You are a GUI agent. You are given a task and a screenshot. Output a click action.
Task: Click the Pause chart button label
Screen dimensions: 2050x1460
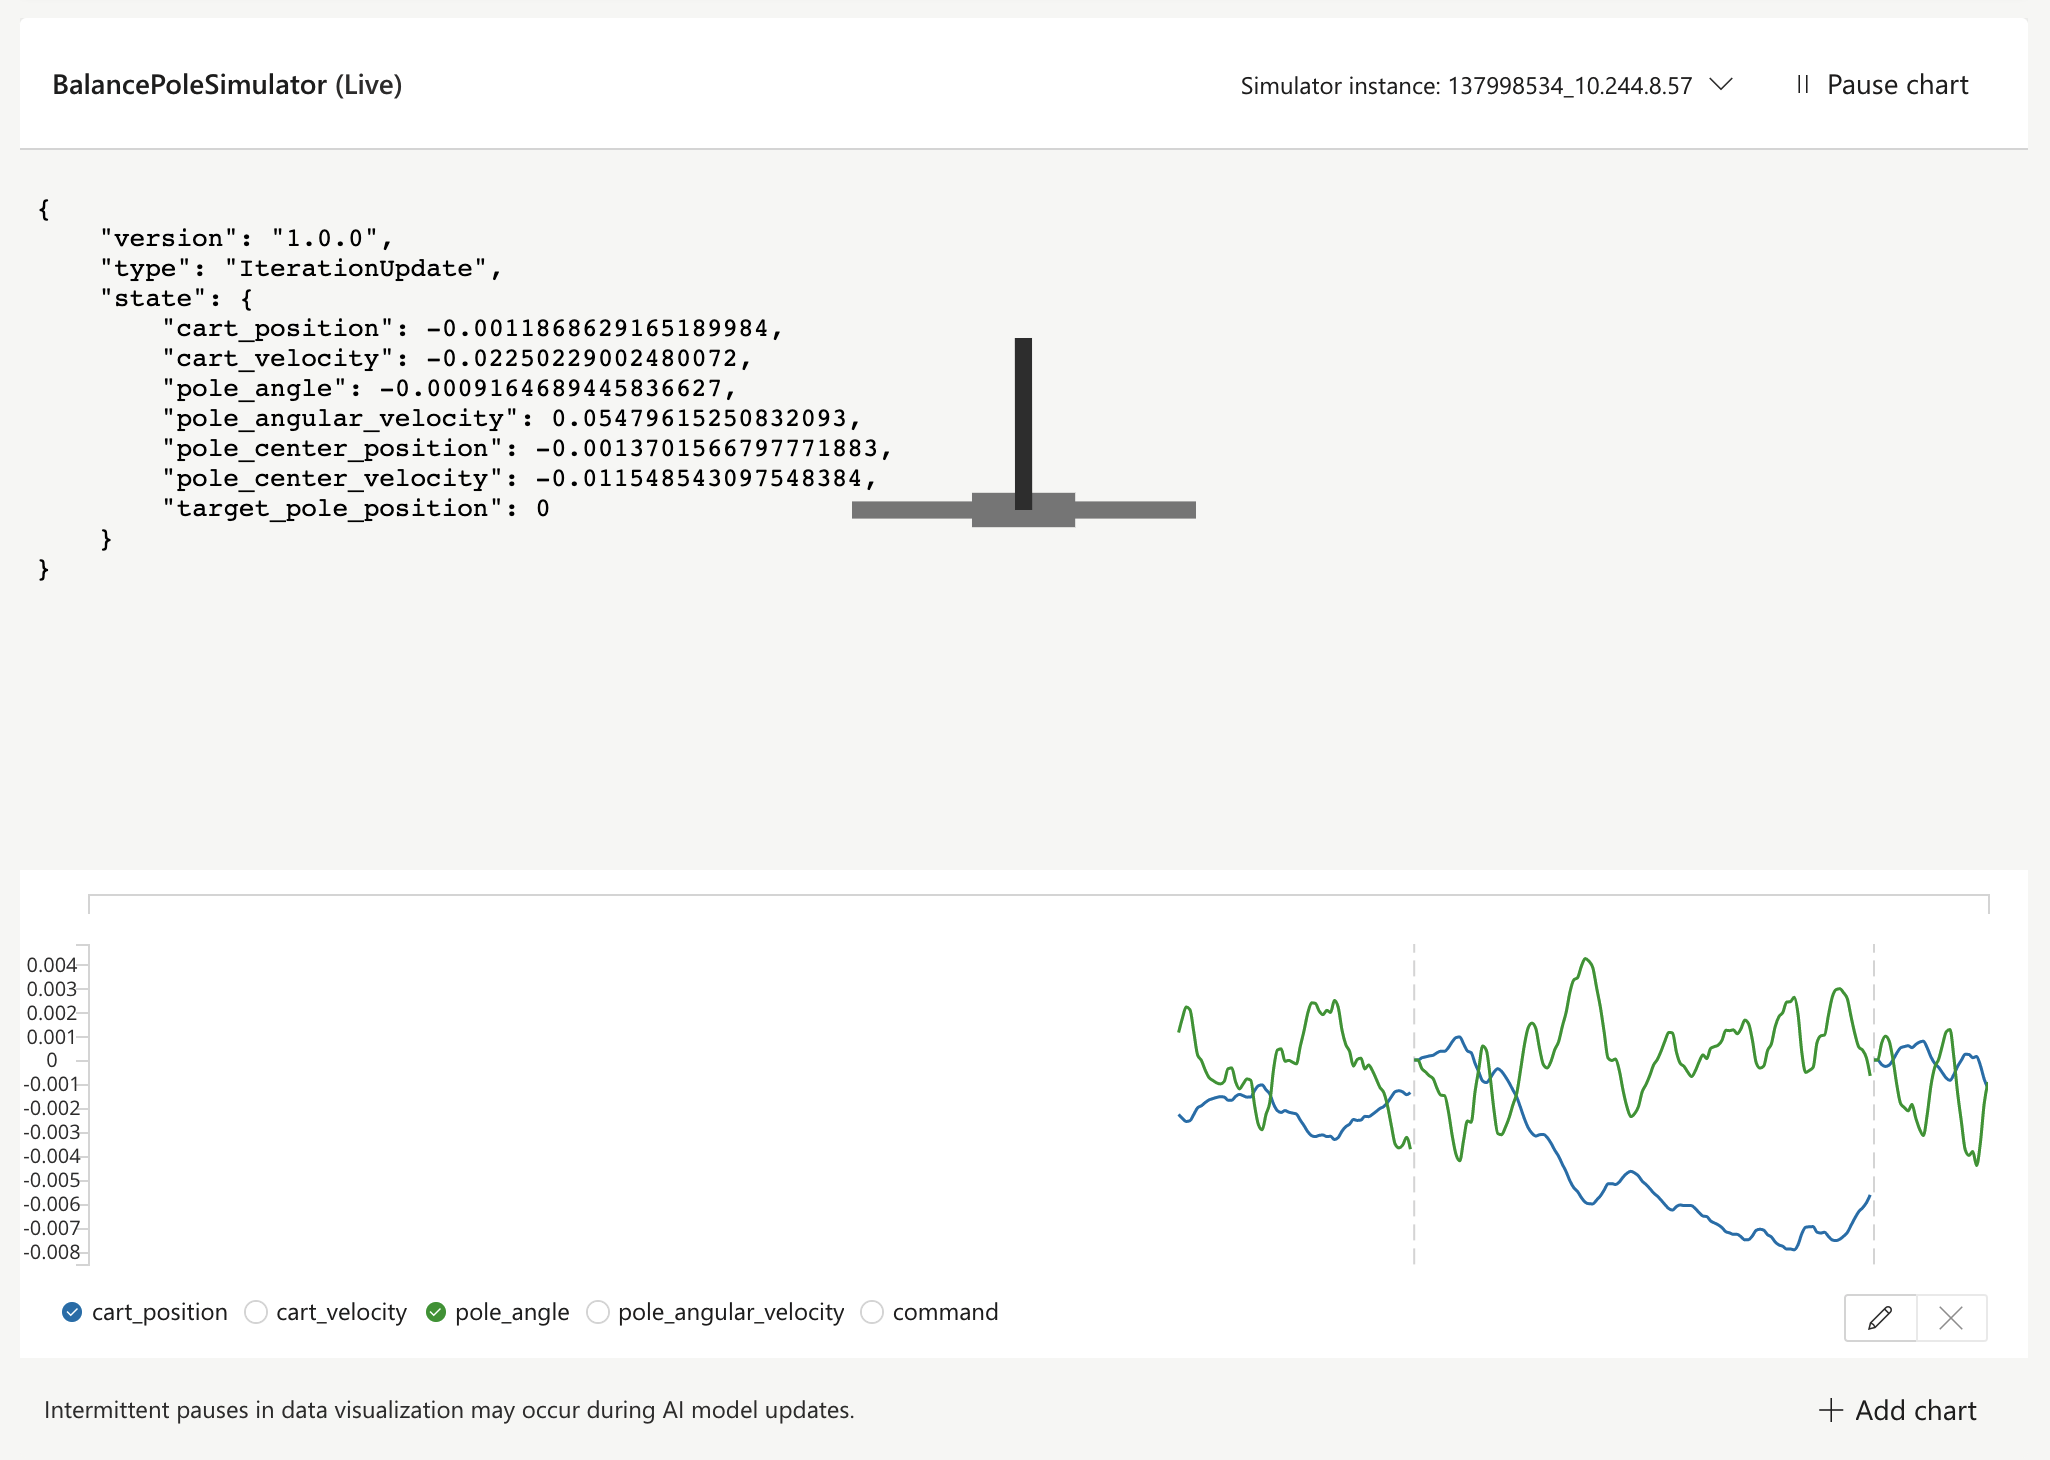(x=1897, y=85)
